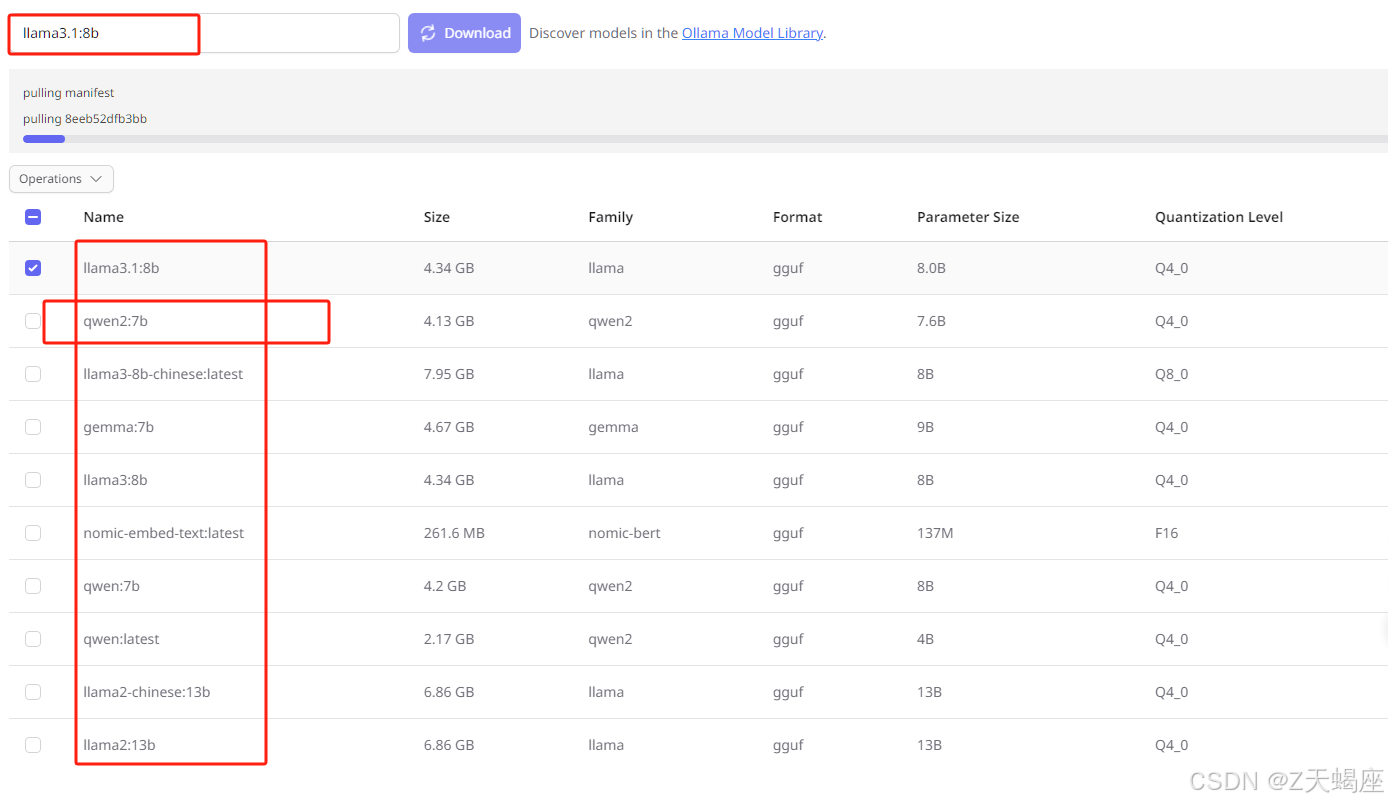The width and height of the screenshot is (1388, 804).
Task: Click the Q8_0 quantization cell
Action: tap(1171, 374)
